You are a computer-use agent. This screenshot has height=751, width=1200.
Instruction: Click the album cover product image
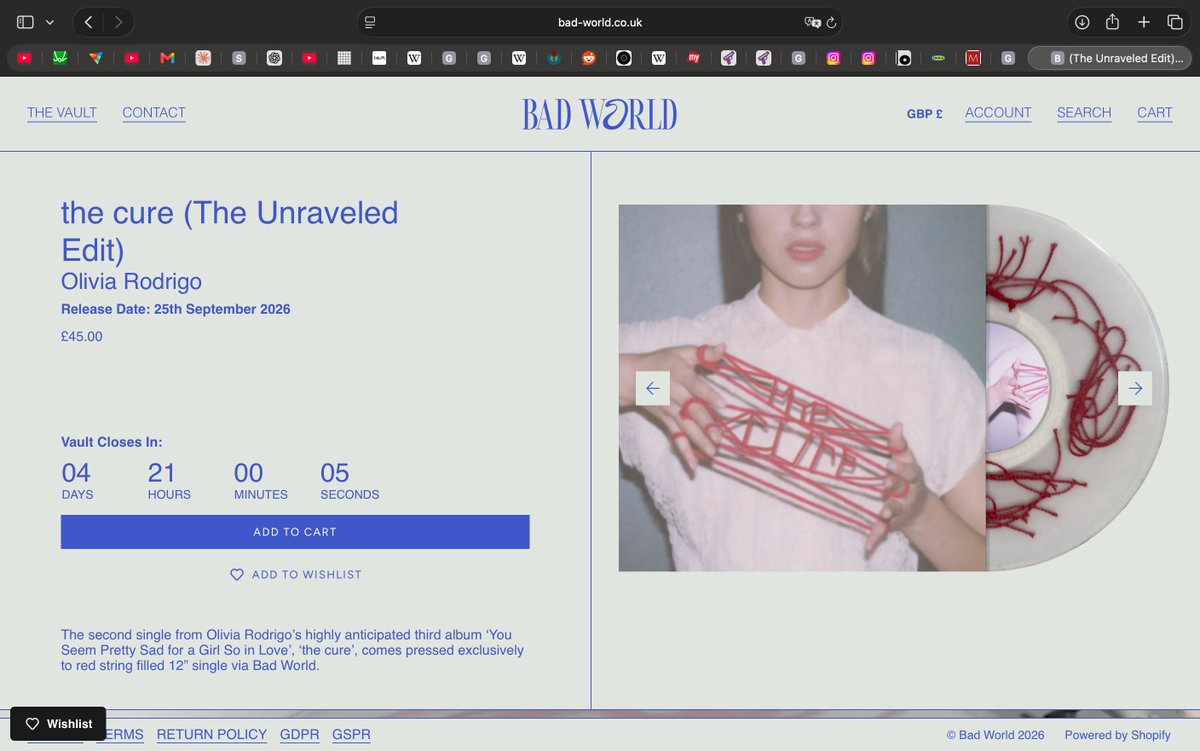tap(803, 388)
